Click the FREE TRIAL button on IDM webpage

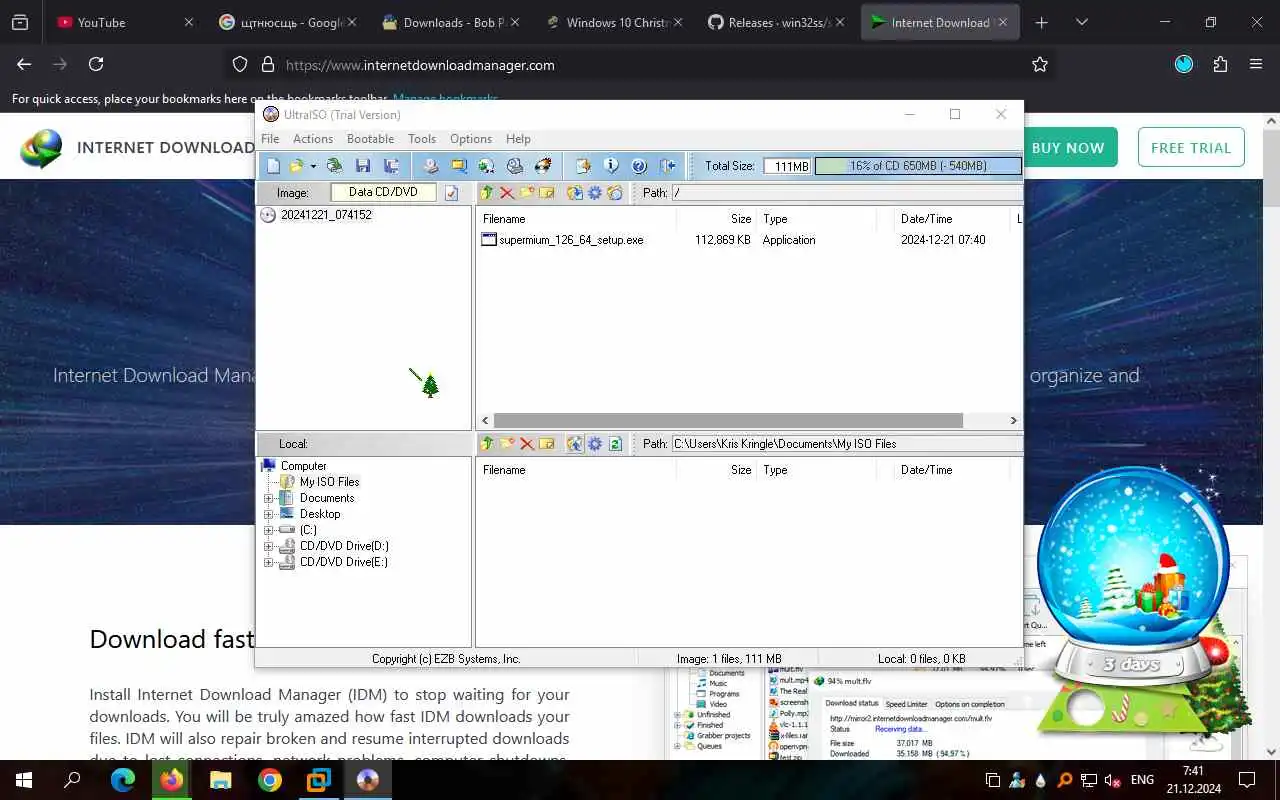point(1191,147)
